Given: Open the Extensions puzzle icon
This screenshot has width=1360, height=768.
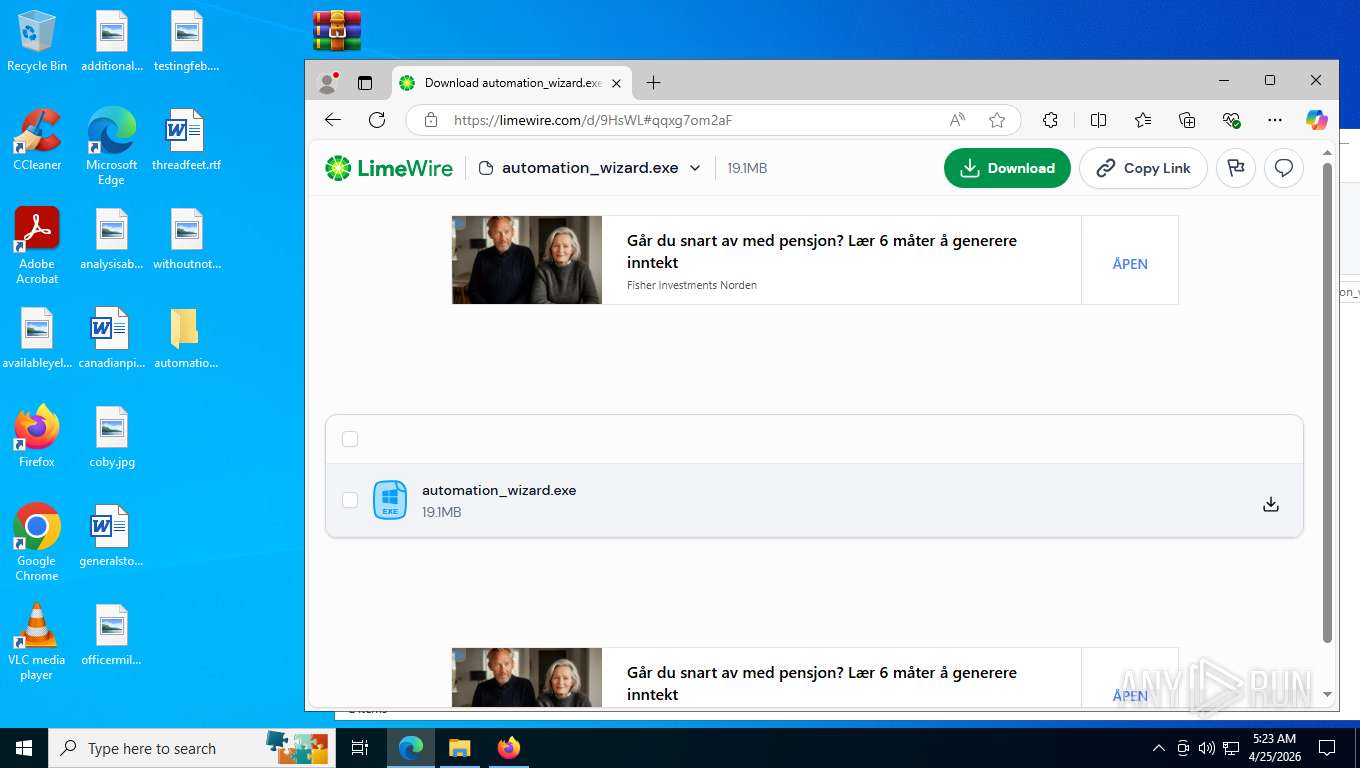Looking at the screenshot, I should point(1050,120).
